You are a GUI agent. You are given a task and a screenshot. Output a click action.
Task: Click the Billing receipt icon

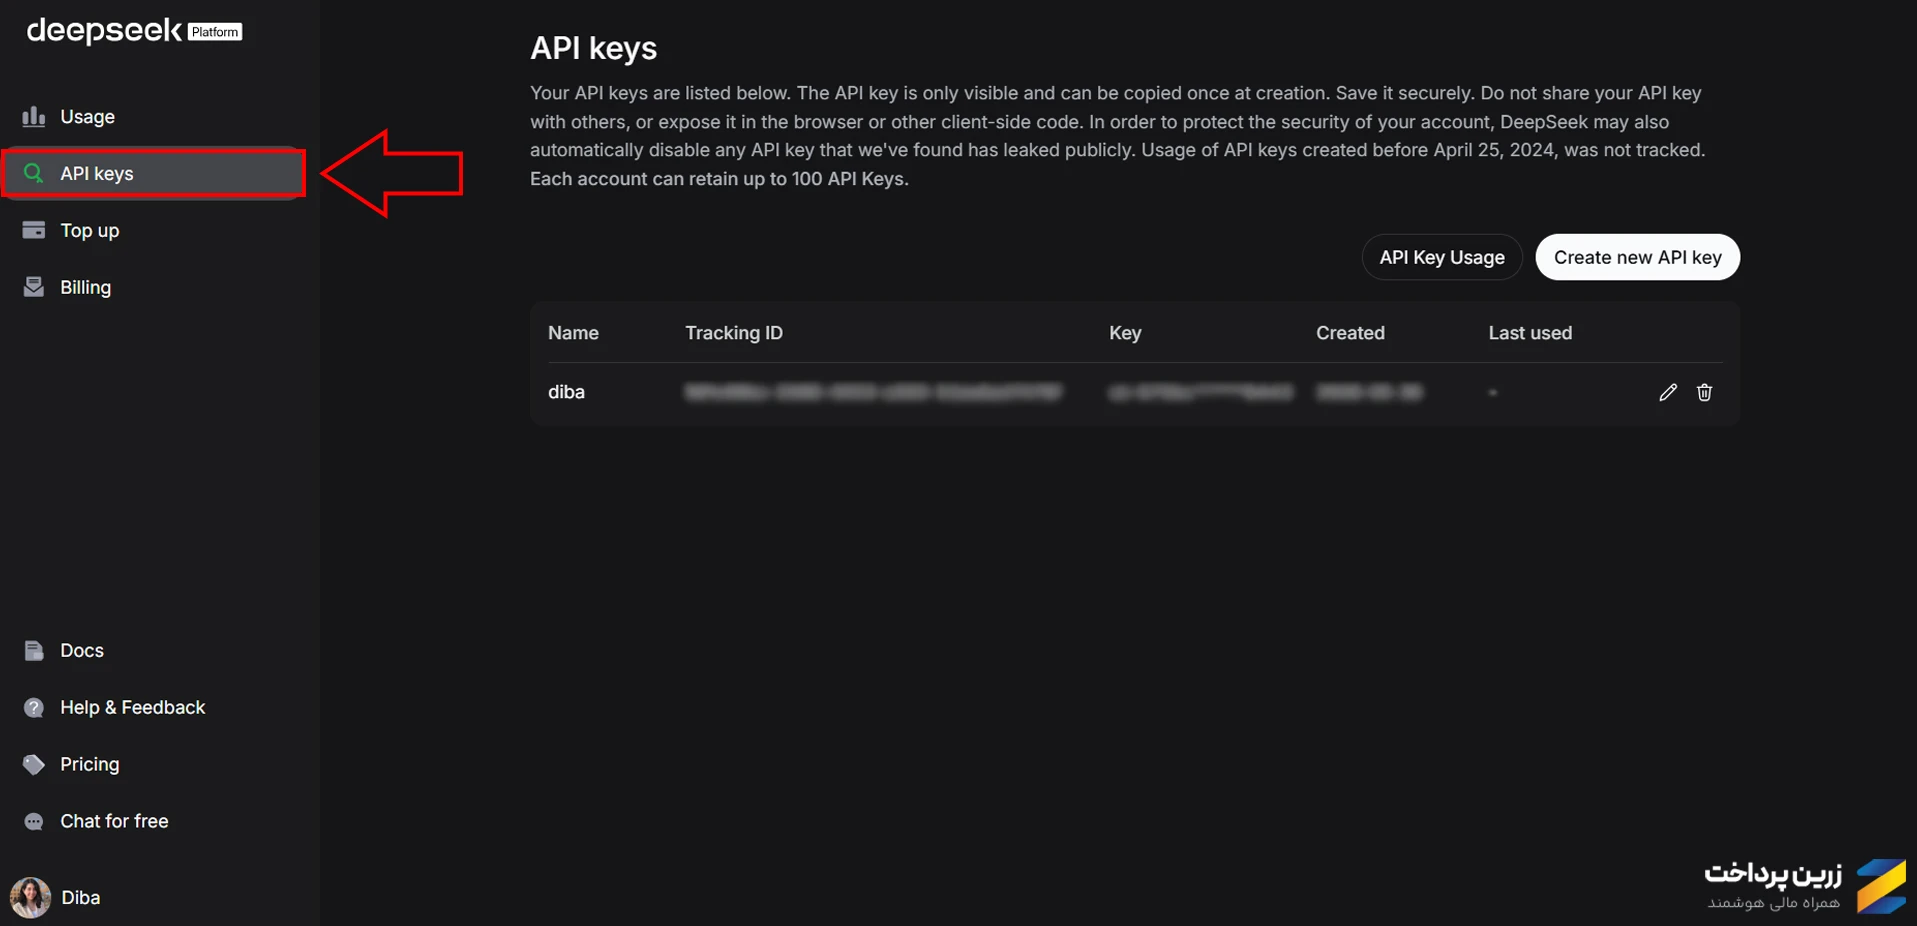34,287
